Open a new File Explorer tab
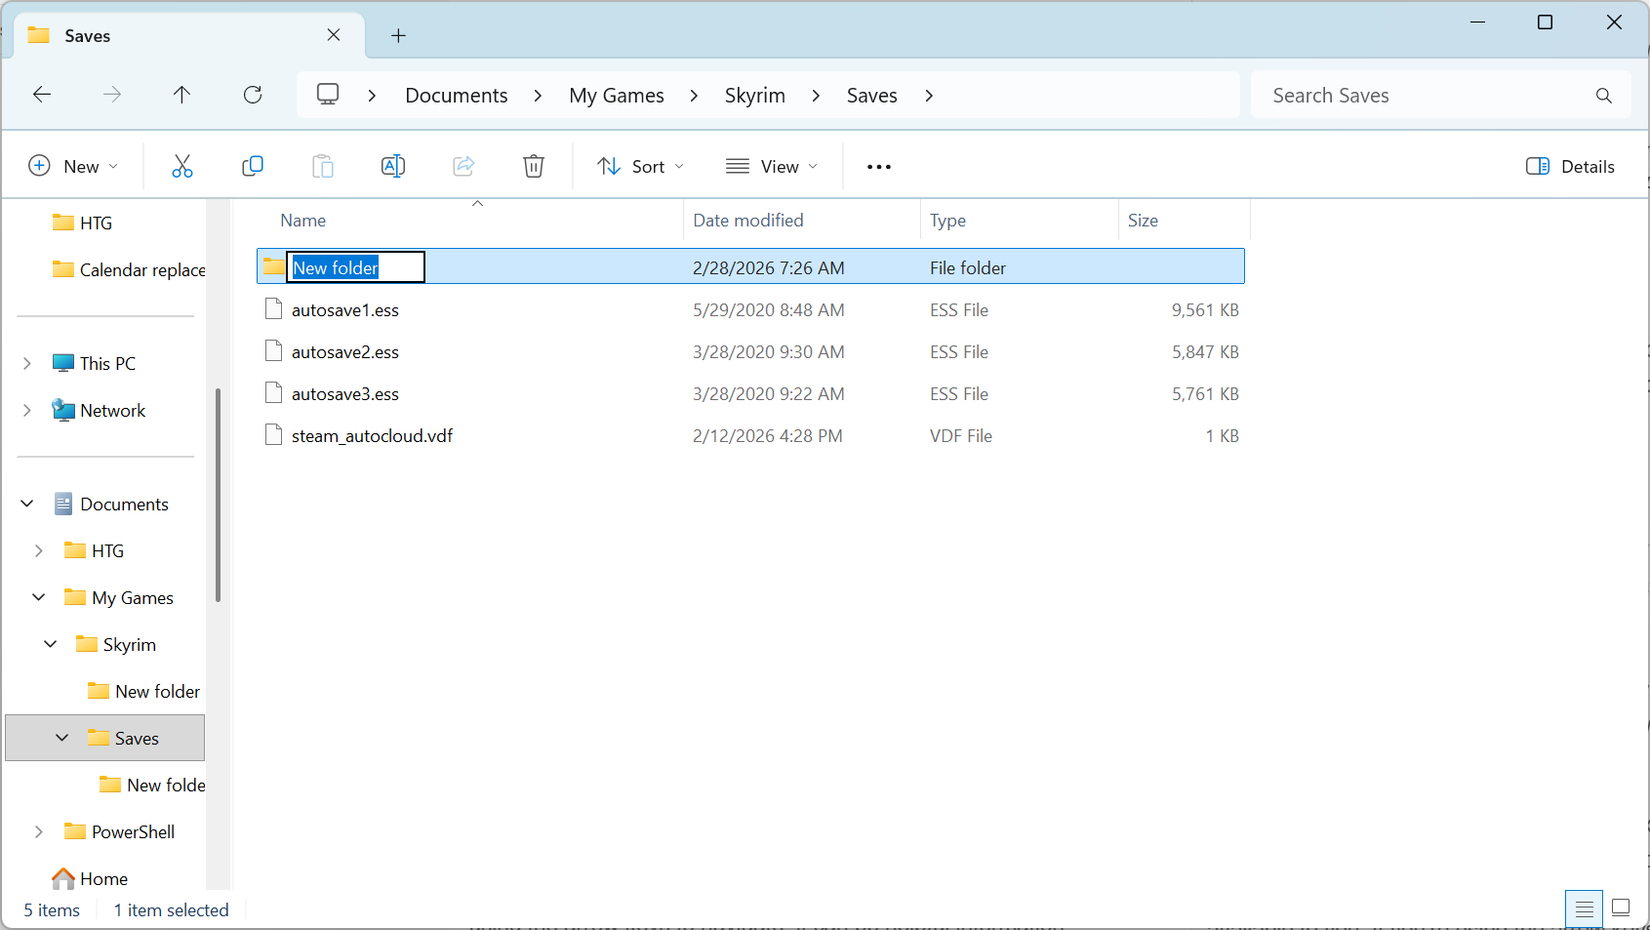Viewport: 1650px width, 930px height. pos(398,35)
